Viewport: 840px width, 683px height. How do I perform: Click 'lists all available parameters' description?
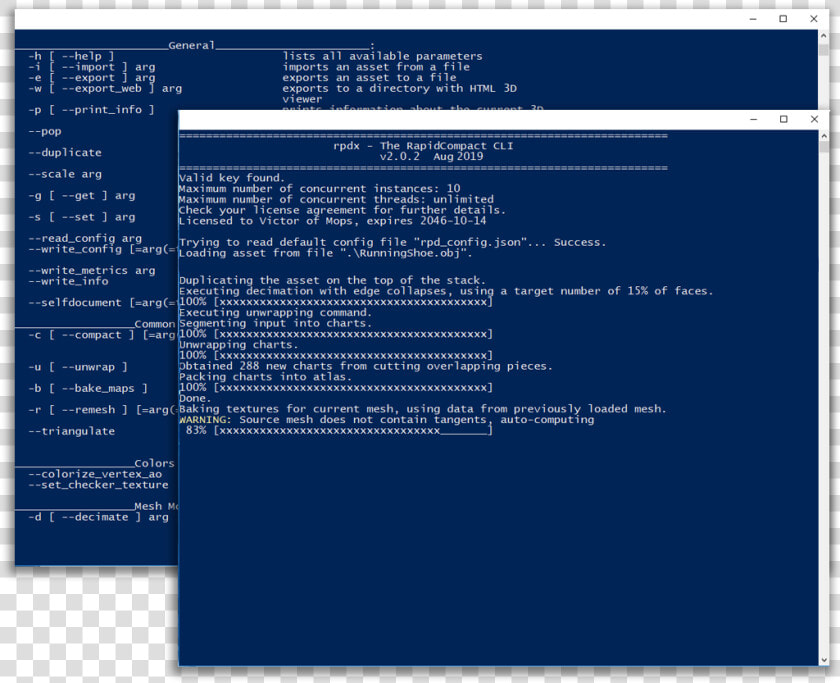pyautogui.click(x=382, y=56)
